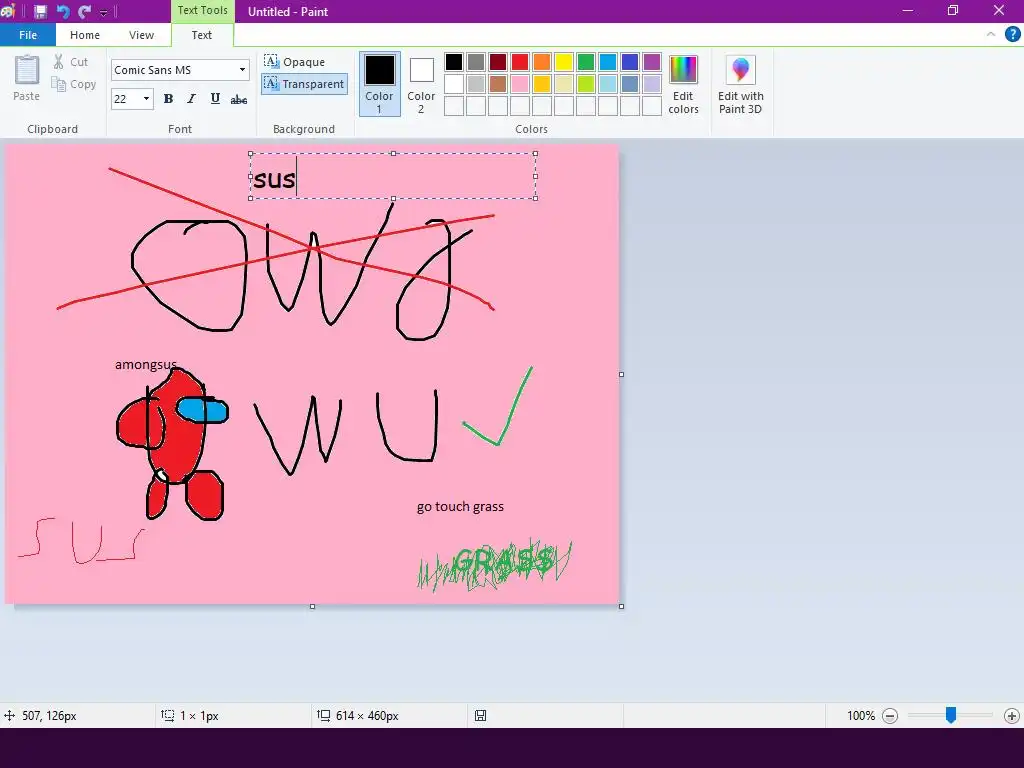Toggle Bold formatting
Screen dimensions: 1024x768
click(x=168, y=99)
